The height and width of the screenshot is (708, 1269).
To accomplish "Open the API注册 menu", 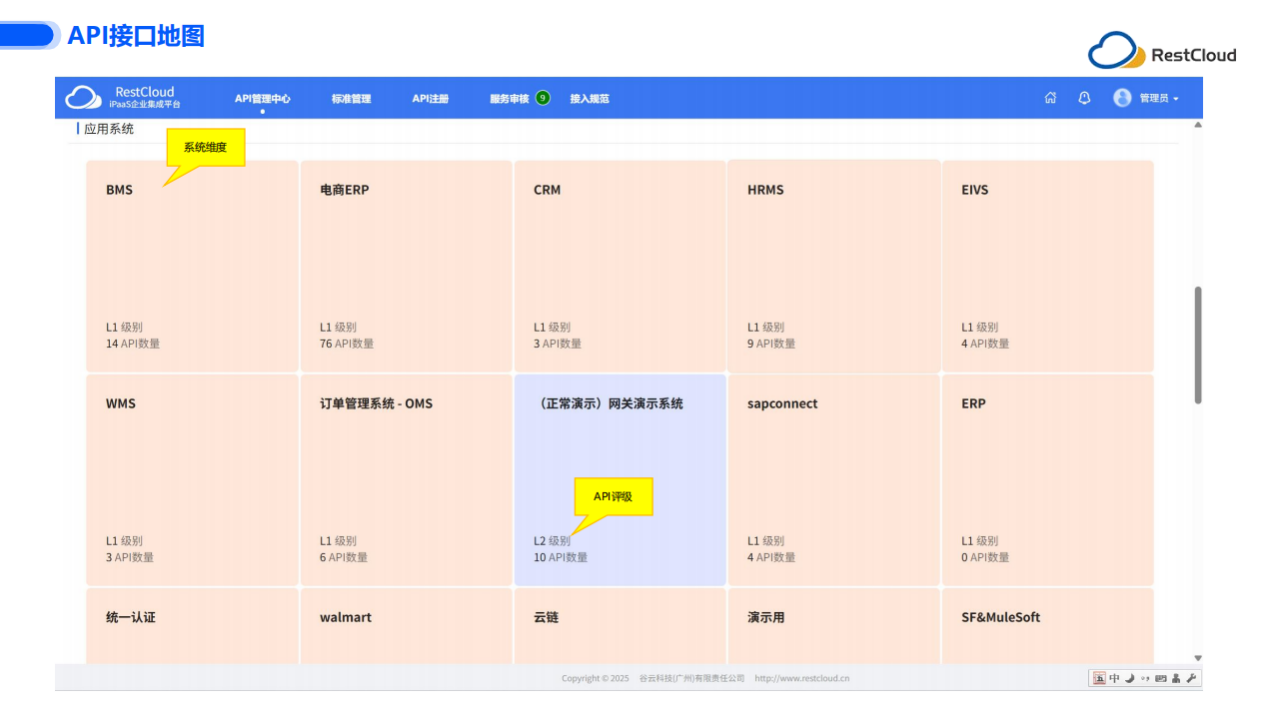I will [430, 99].
